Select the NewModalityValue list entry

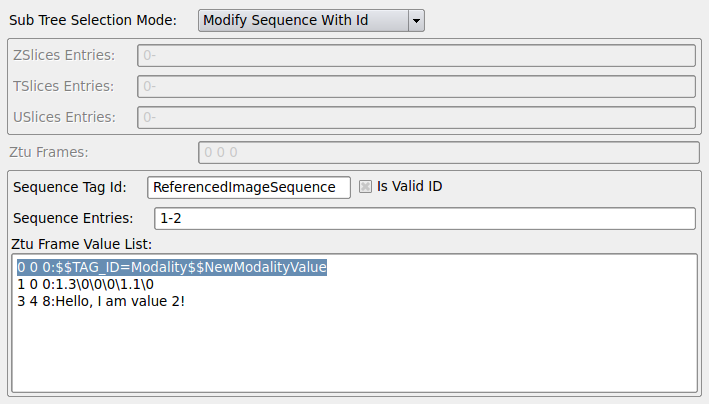(172, 267)
